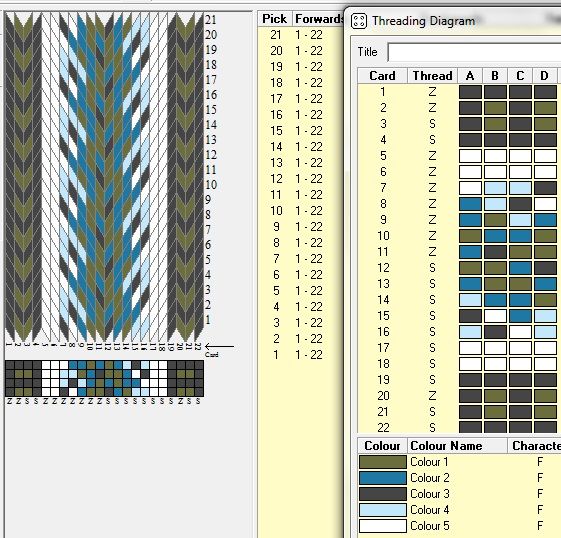Click hole A cell of card 8
Viewport: 561px width, 538px height.
470,204
